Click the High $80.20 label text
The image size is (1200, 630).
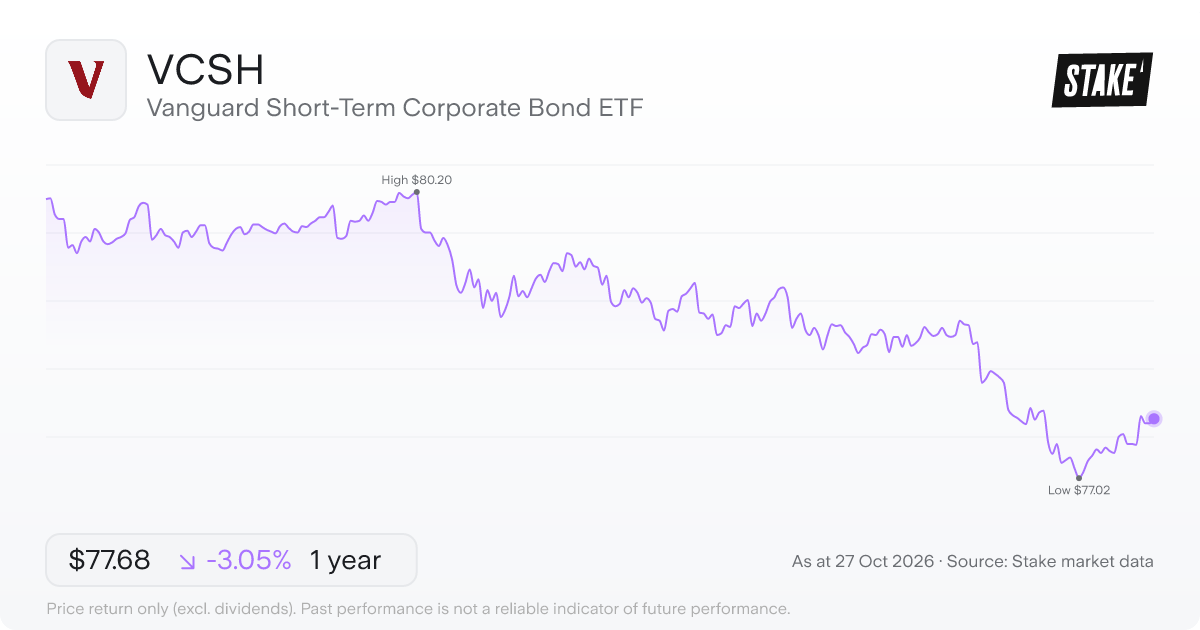point(417,180)
